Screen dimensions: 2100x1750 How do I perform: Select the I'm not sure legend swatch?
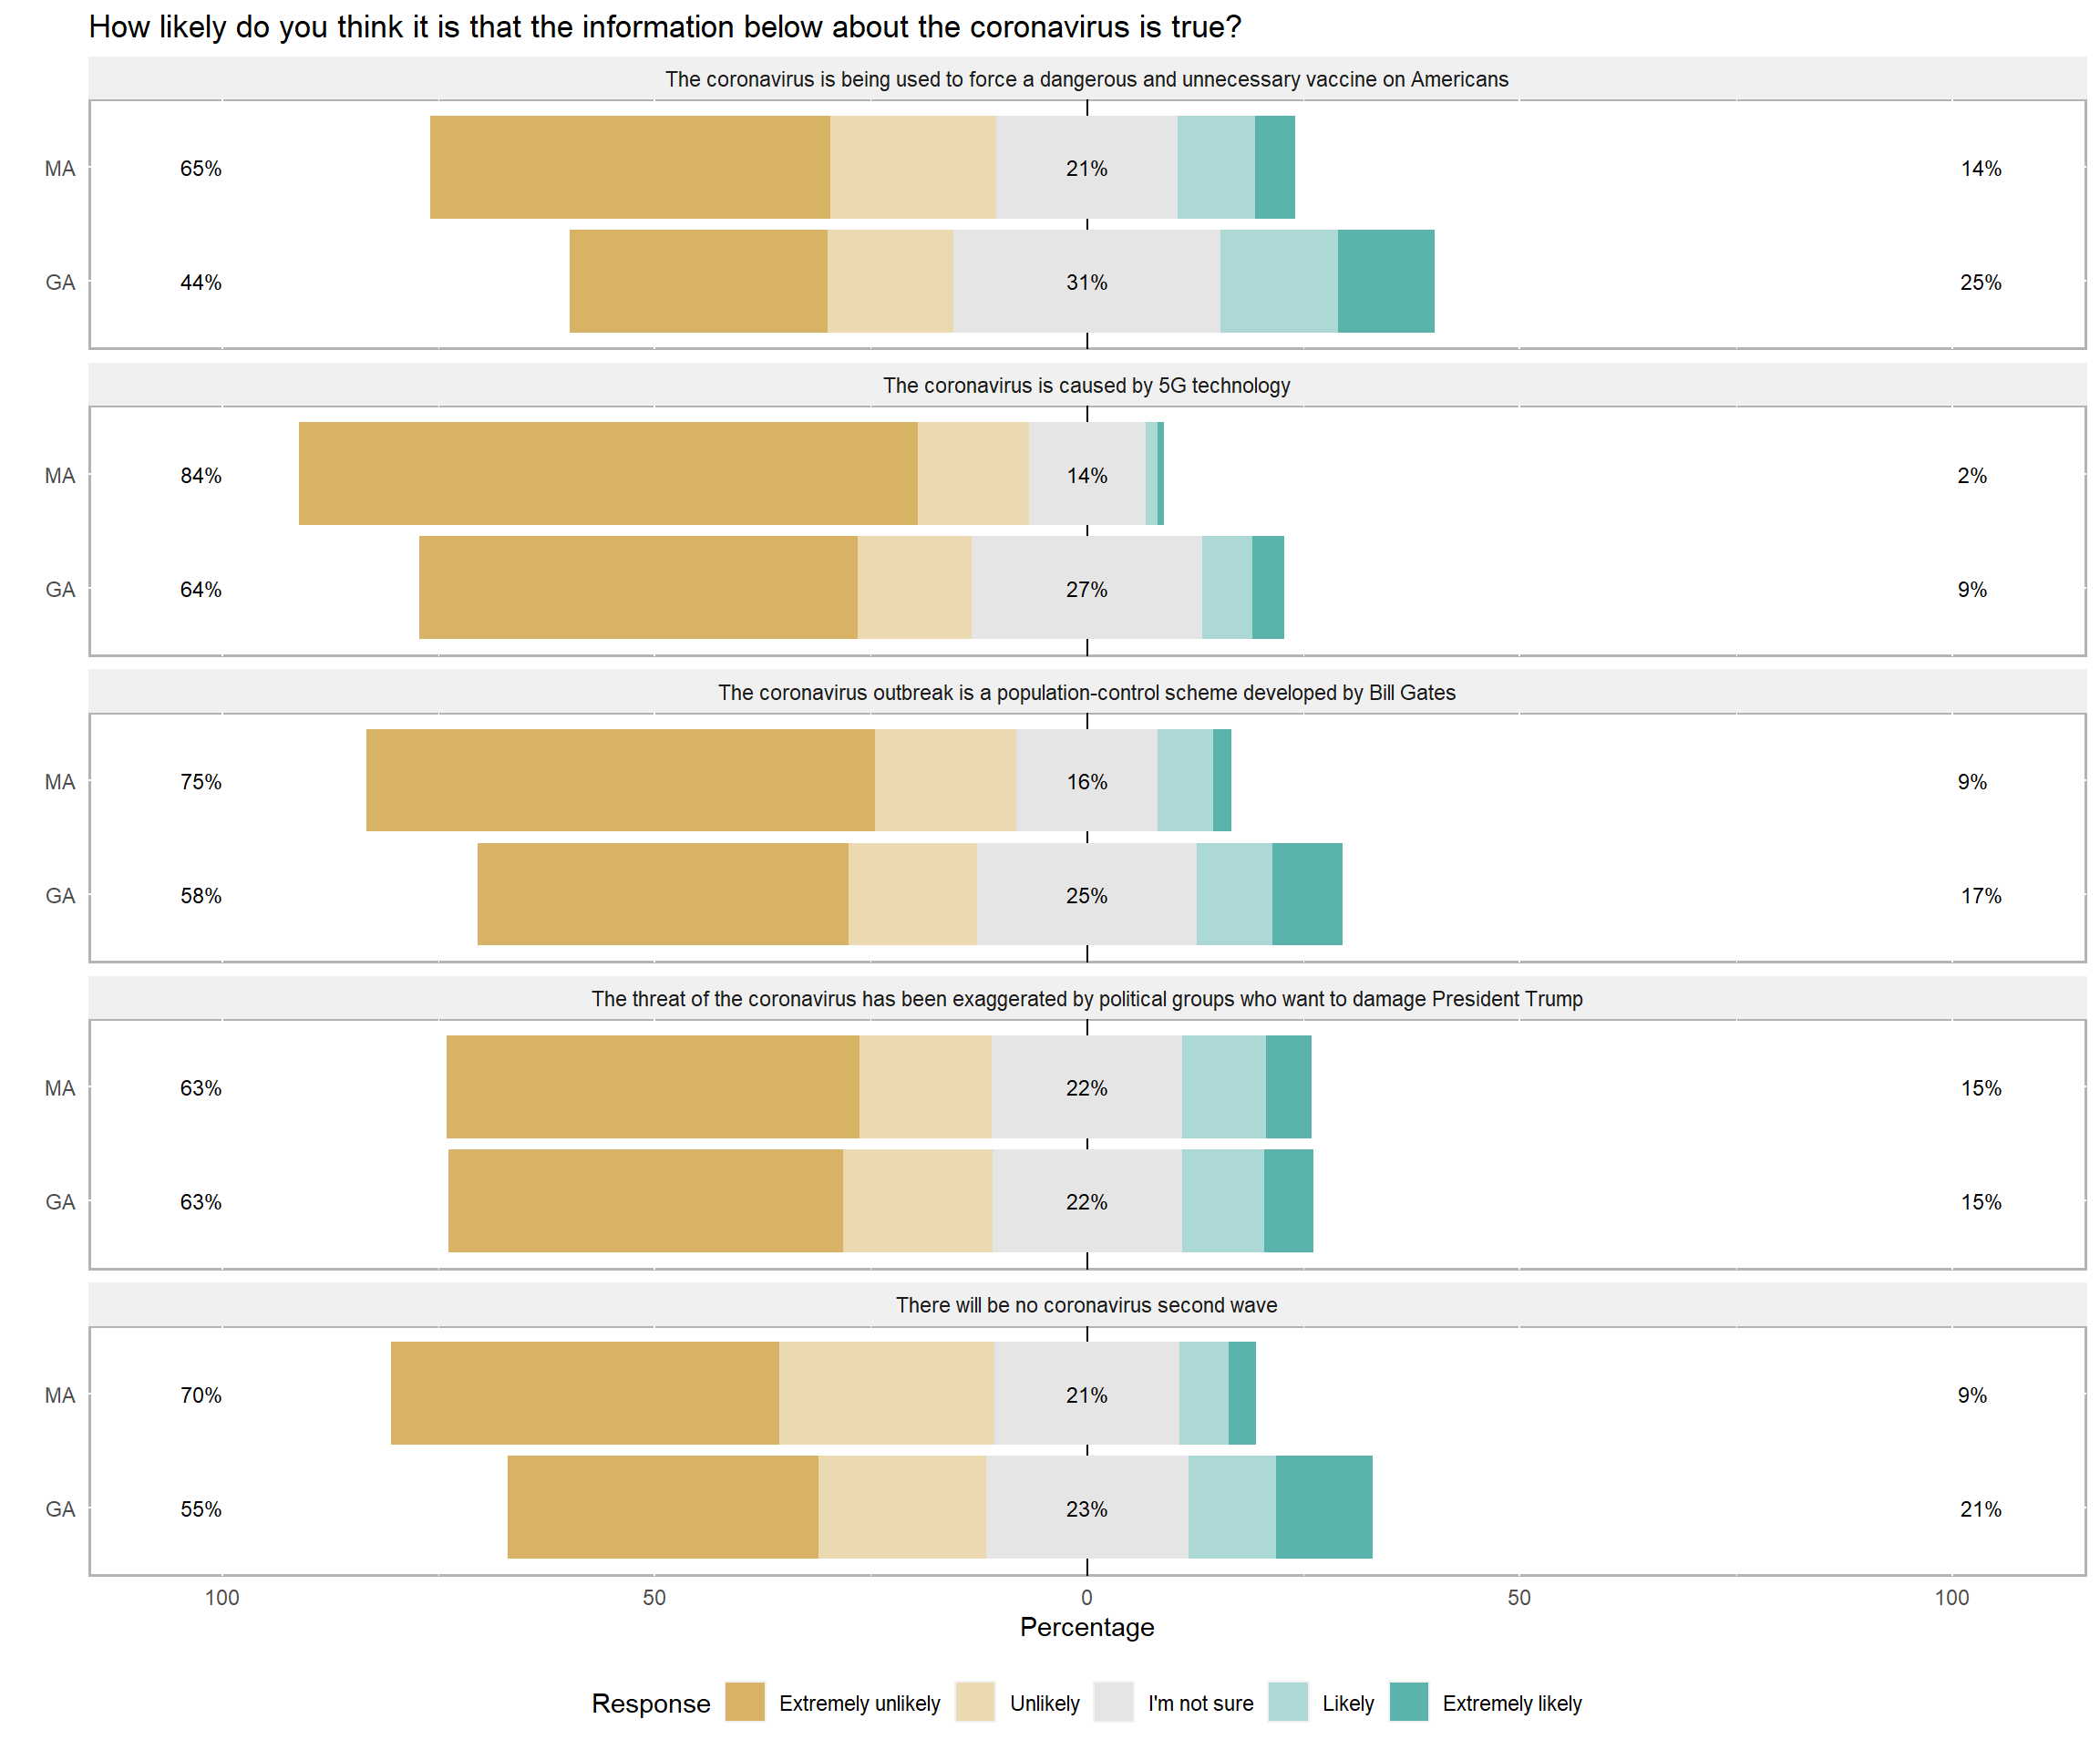coord(1113,1702)
